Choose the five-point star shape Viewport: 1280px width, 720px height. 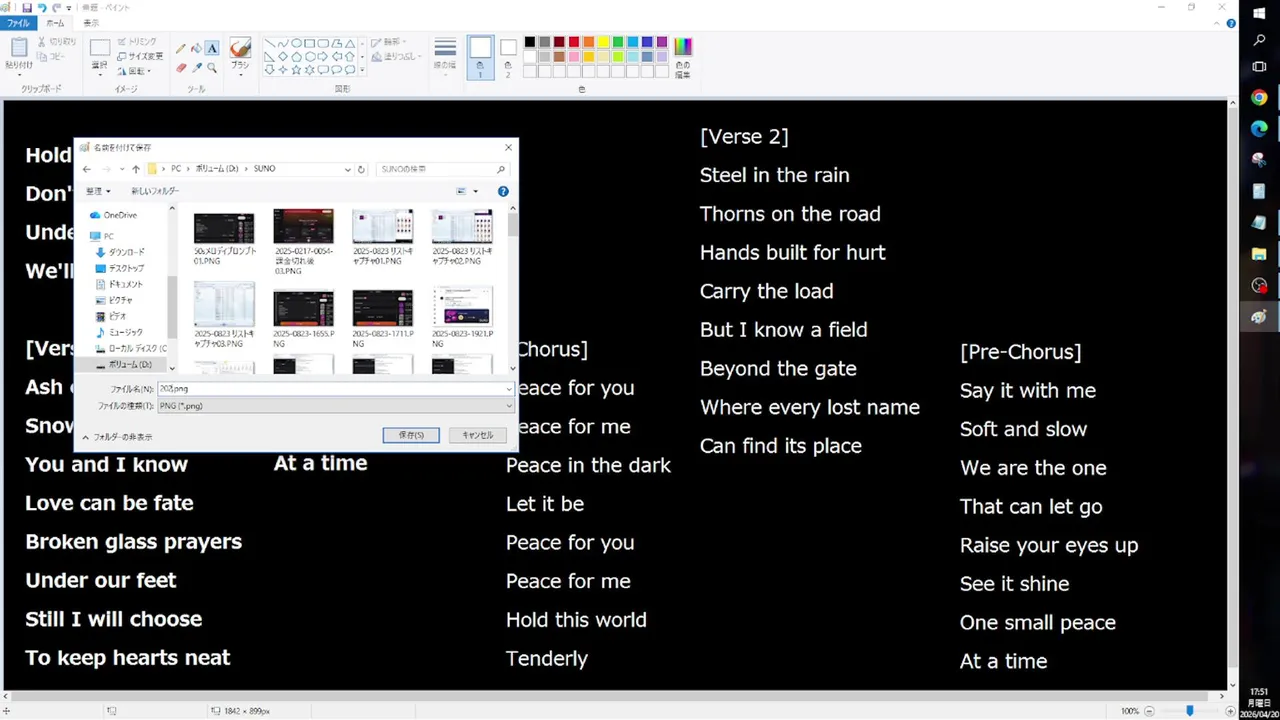click(296, 70)
